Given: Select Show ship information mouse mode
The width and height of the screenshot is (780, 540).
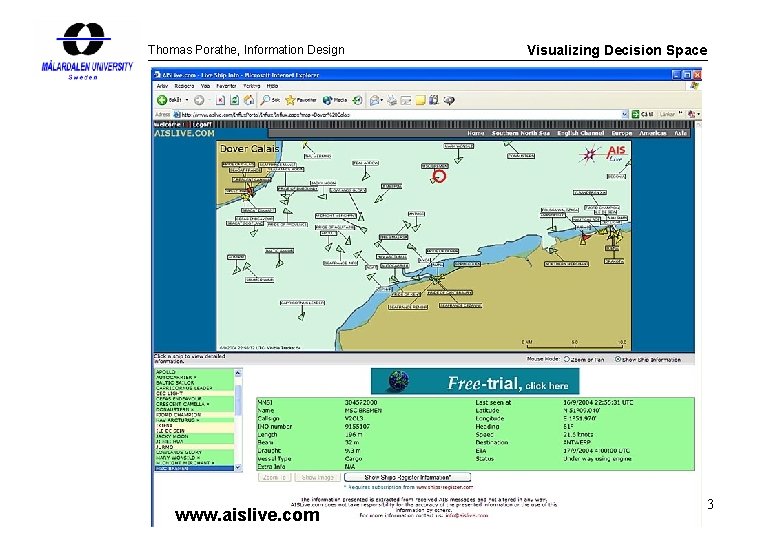Looking at the screenshot, I should [x=618, y=359].
